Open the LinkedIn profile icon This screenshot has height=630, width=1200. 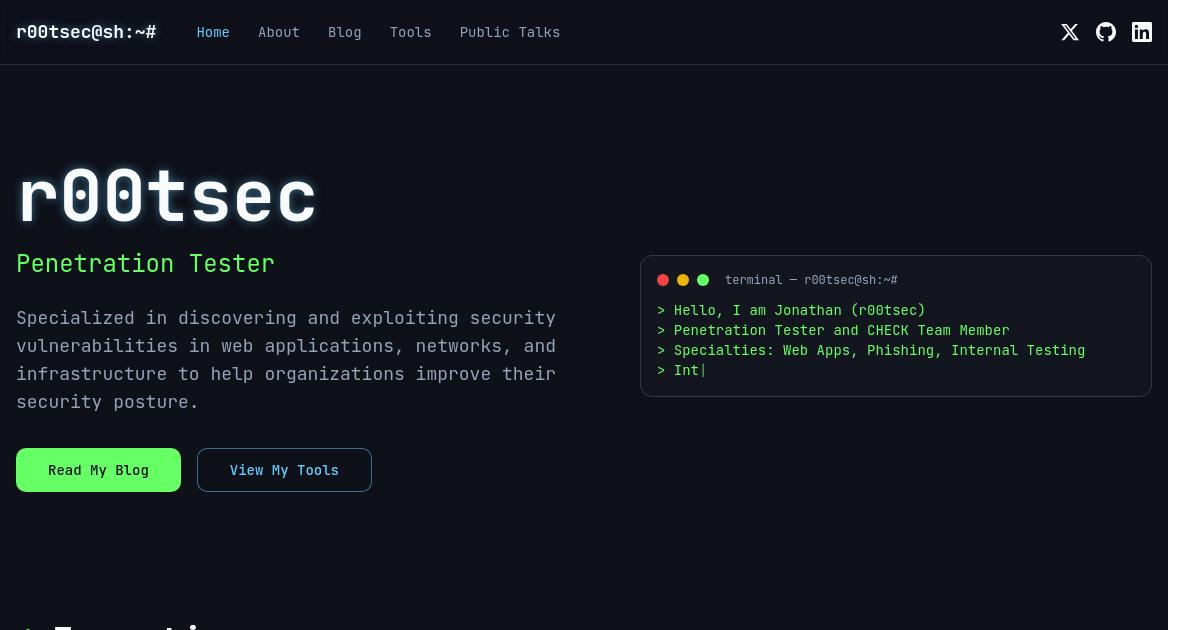pos(1142,32)
